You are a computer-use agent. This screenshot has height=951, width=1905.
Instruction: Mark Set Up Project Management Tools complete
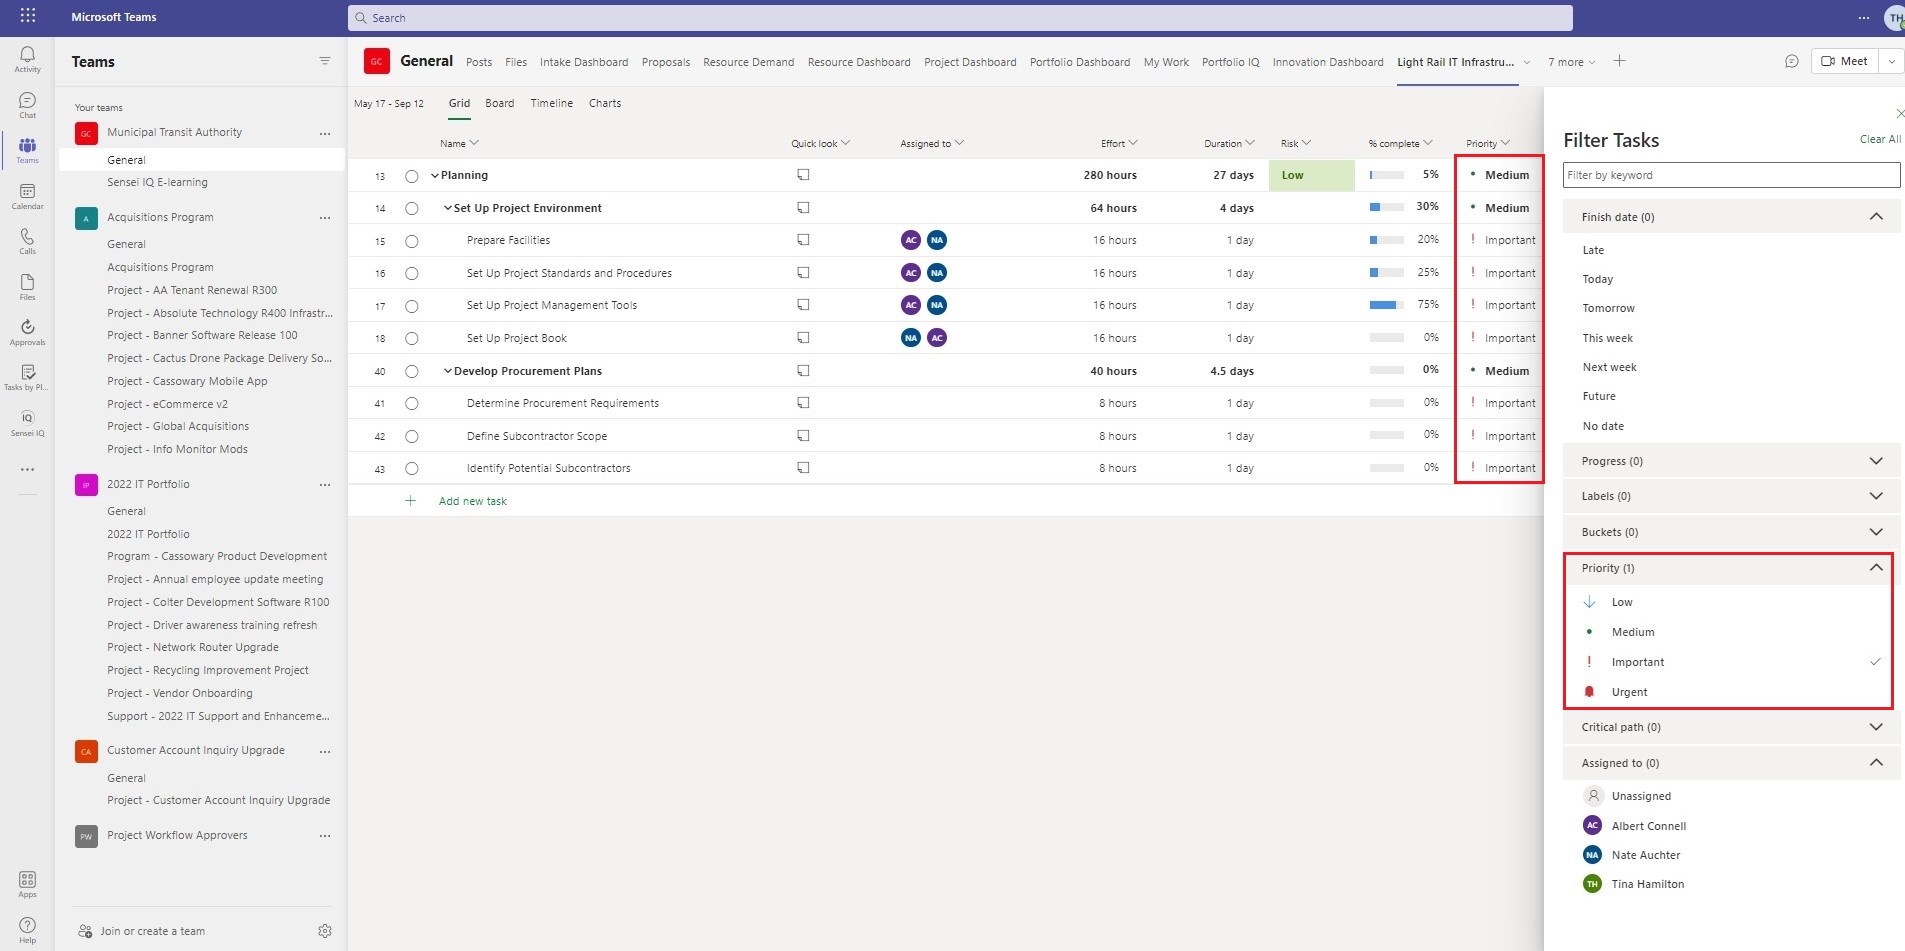pyautogui.click(x=411, y=306)
